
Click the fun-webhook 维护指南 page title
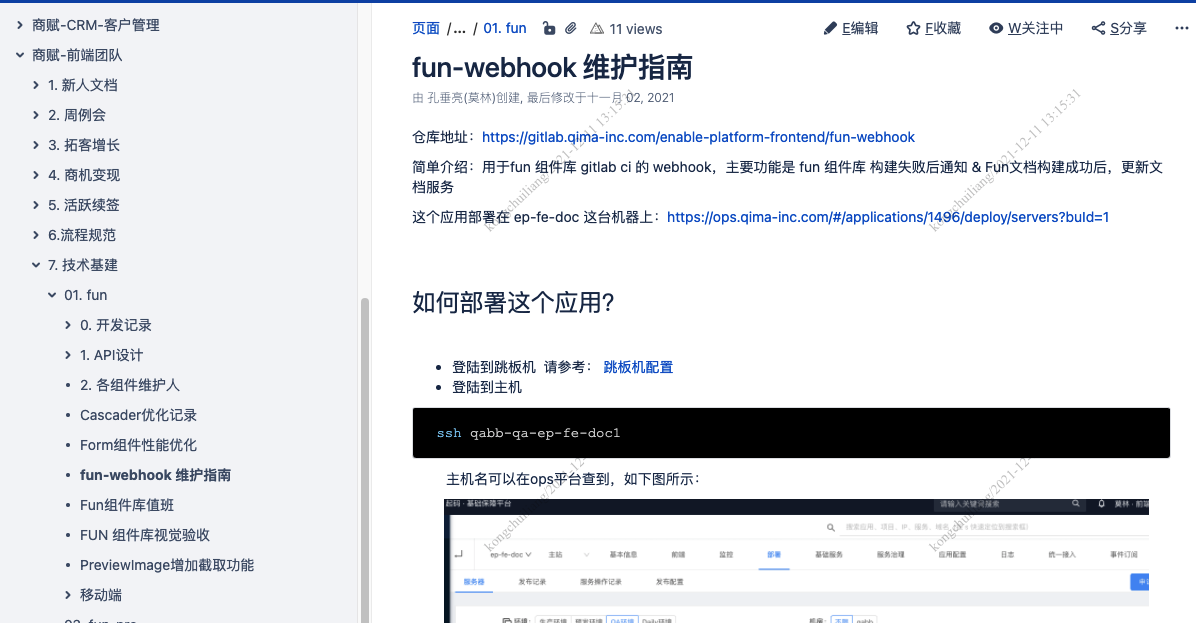pos(552,68)
